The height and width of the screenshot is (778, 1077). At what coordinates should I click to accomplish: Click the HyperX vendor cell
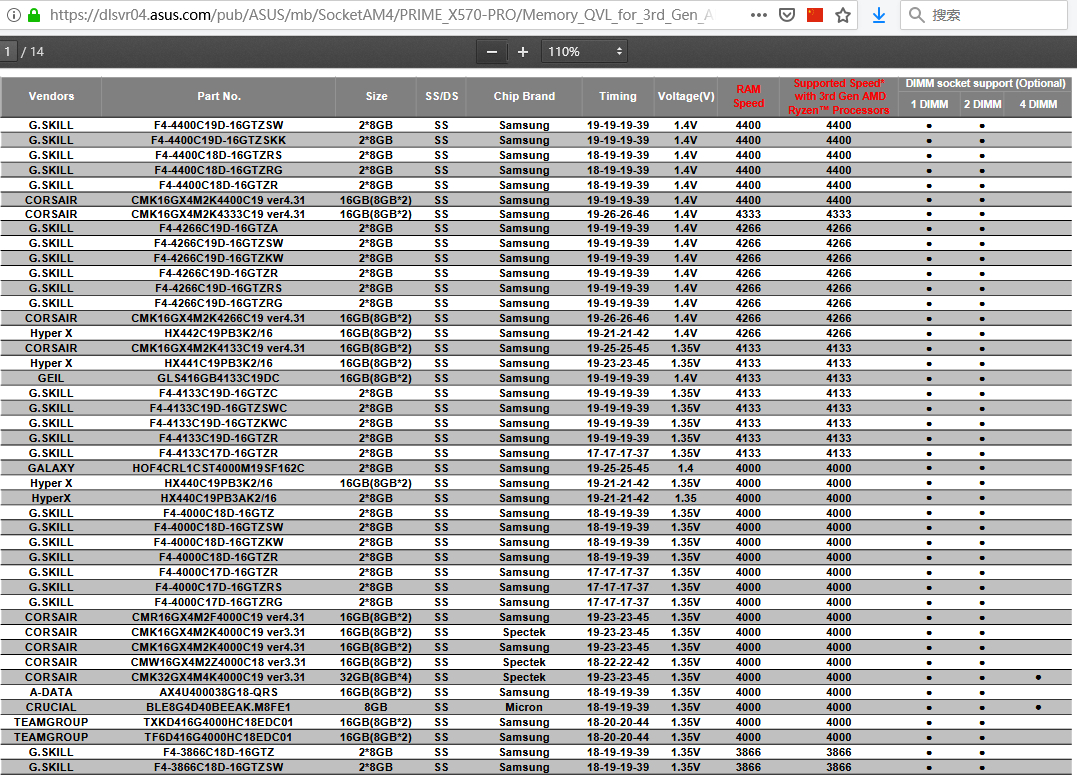click(51, 499)
